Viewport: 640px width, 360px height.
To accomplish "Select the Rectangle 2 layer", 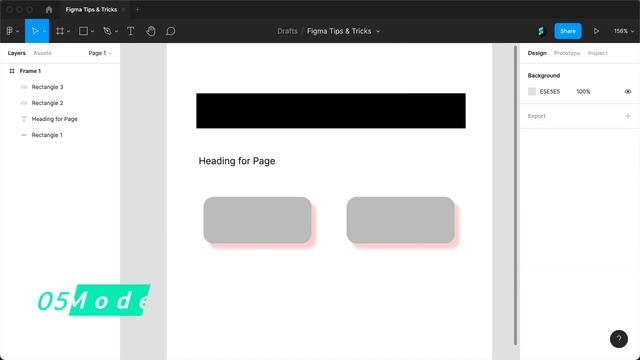I will [47, 103].
